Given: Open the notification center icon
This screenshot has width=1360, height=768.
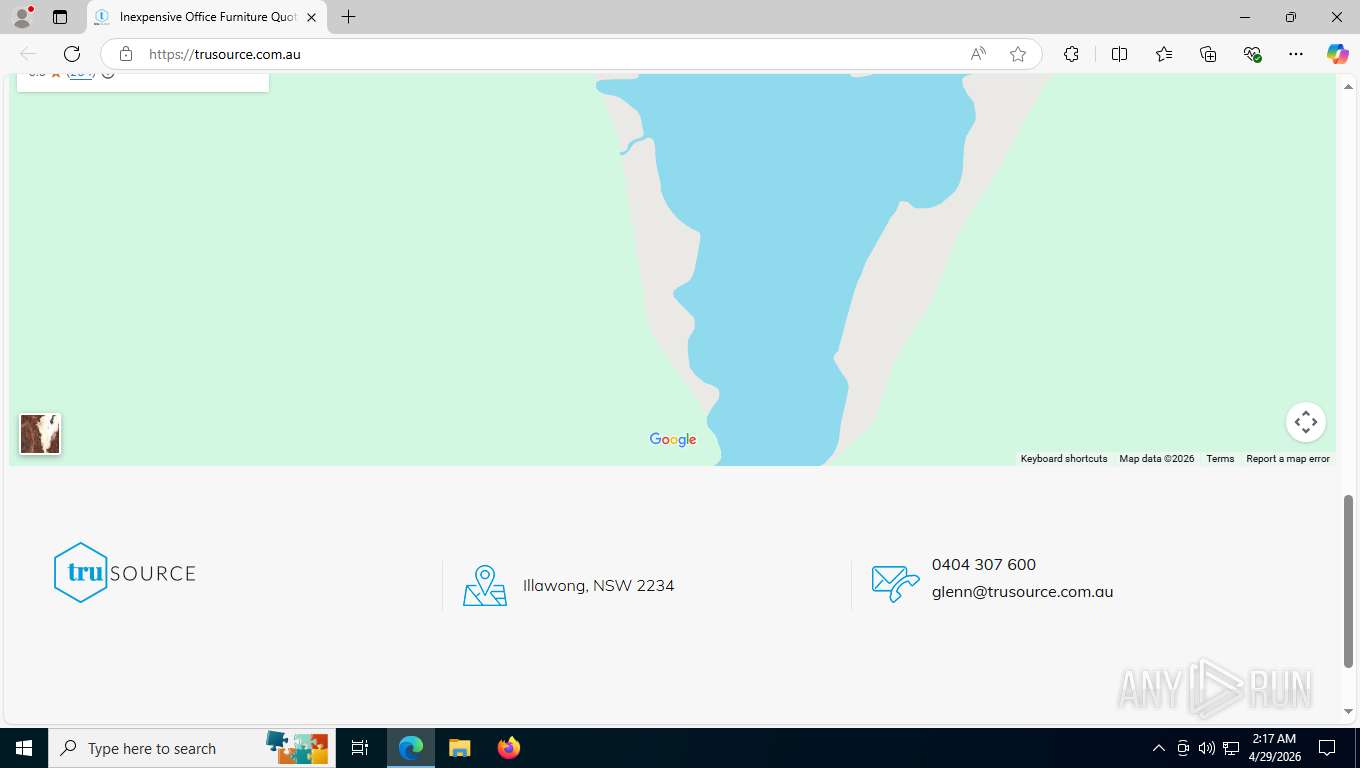Looking at the screenshot, I should coord(1327,748).
